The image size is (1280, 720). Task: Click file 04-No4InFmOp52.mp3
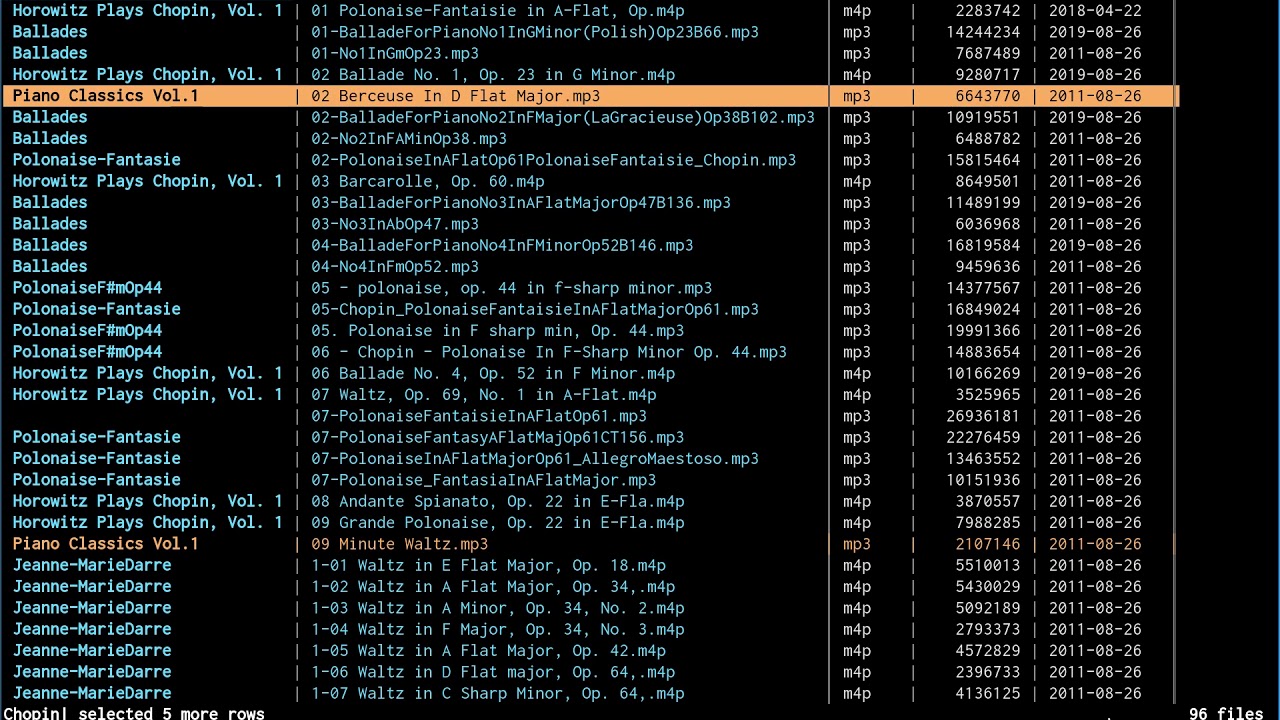tap(395, 267)
